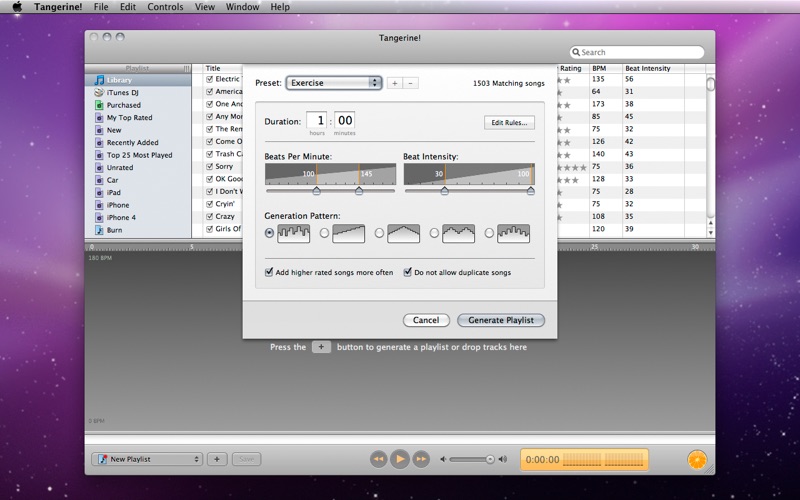Screen dimensions: 800x500
Task: Click the Generate Playlist button
Action: 500,320
